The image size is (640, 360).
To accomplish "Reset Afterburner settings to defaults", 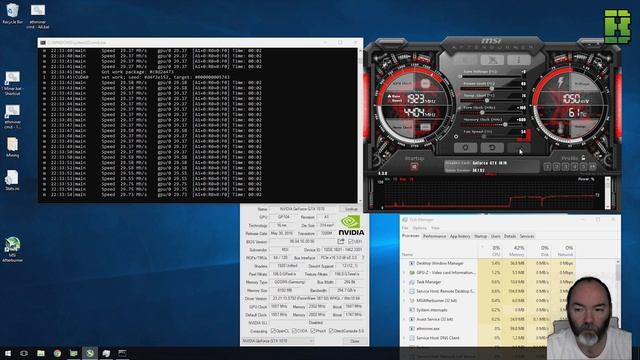I will [492, 147].
